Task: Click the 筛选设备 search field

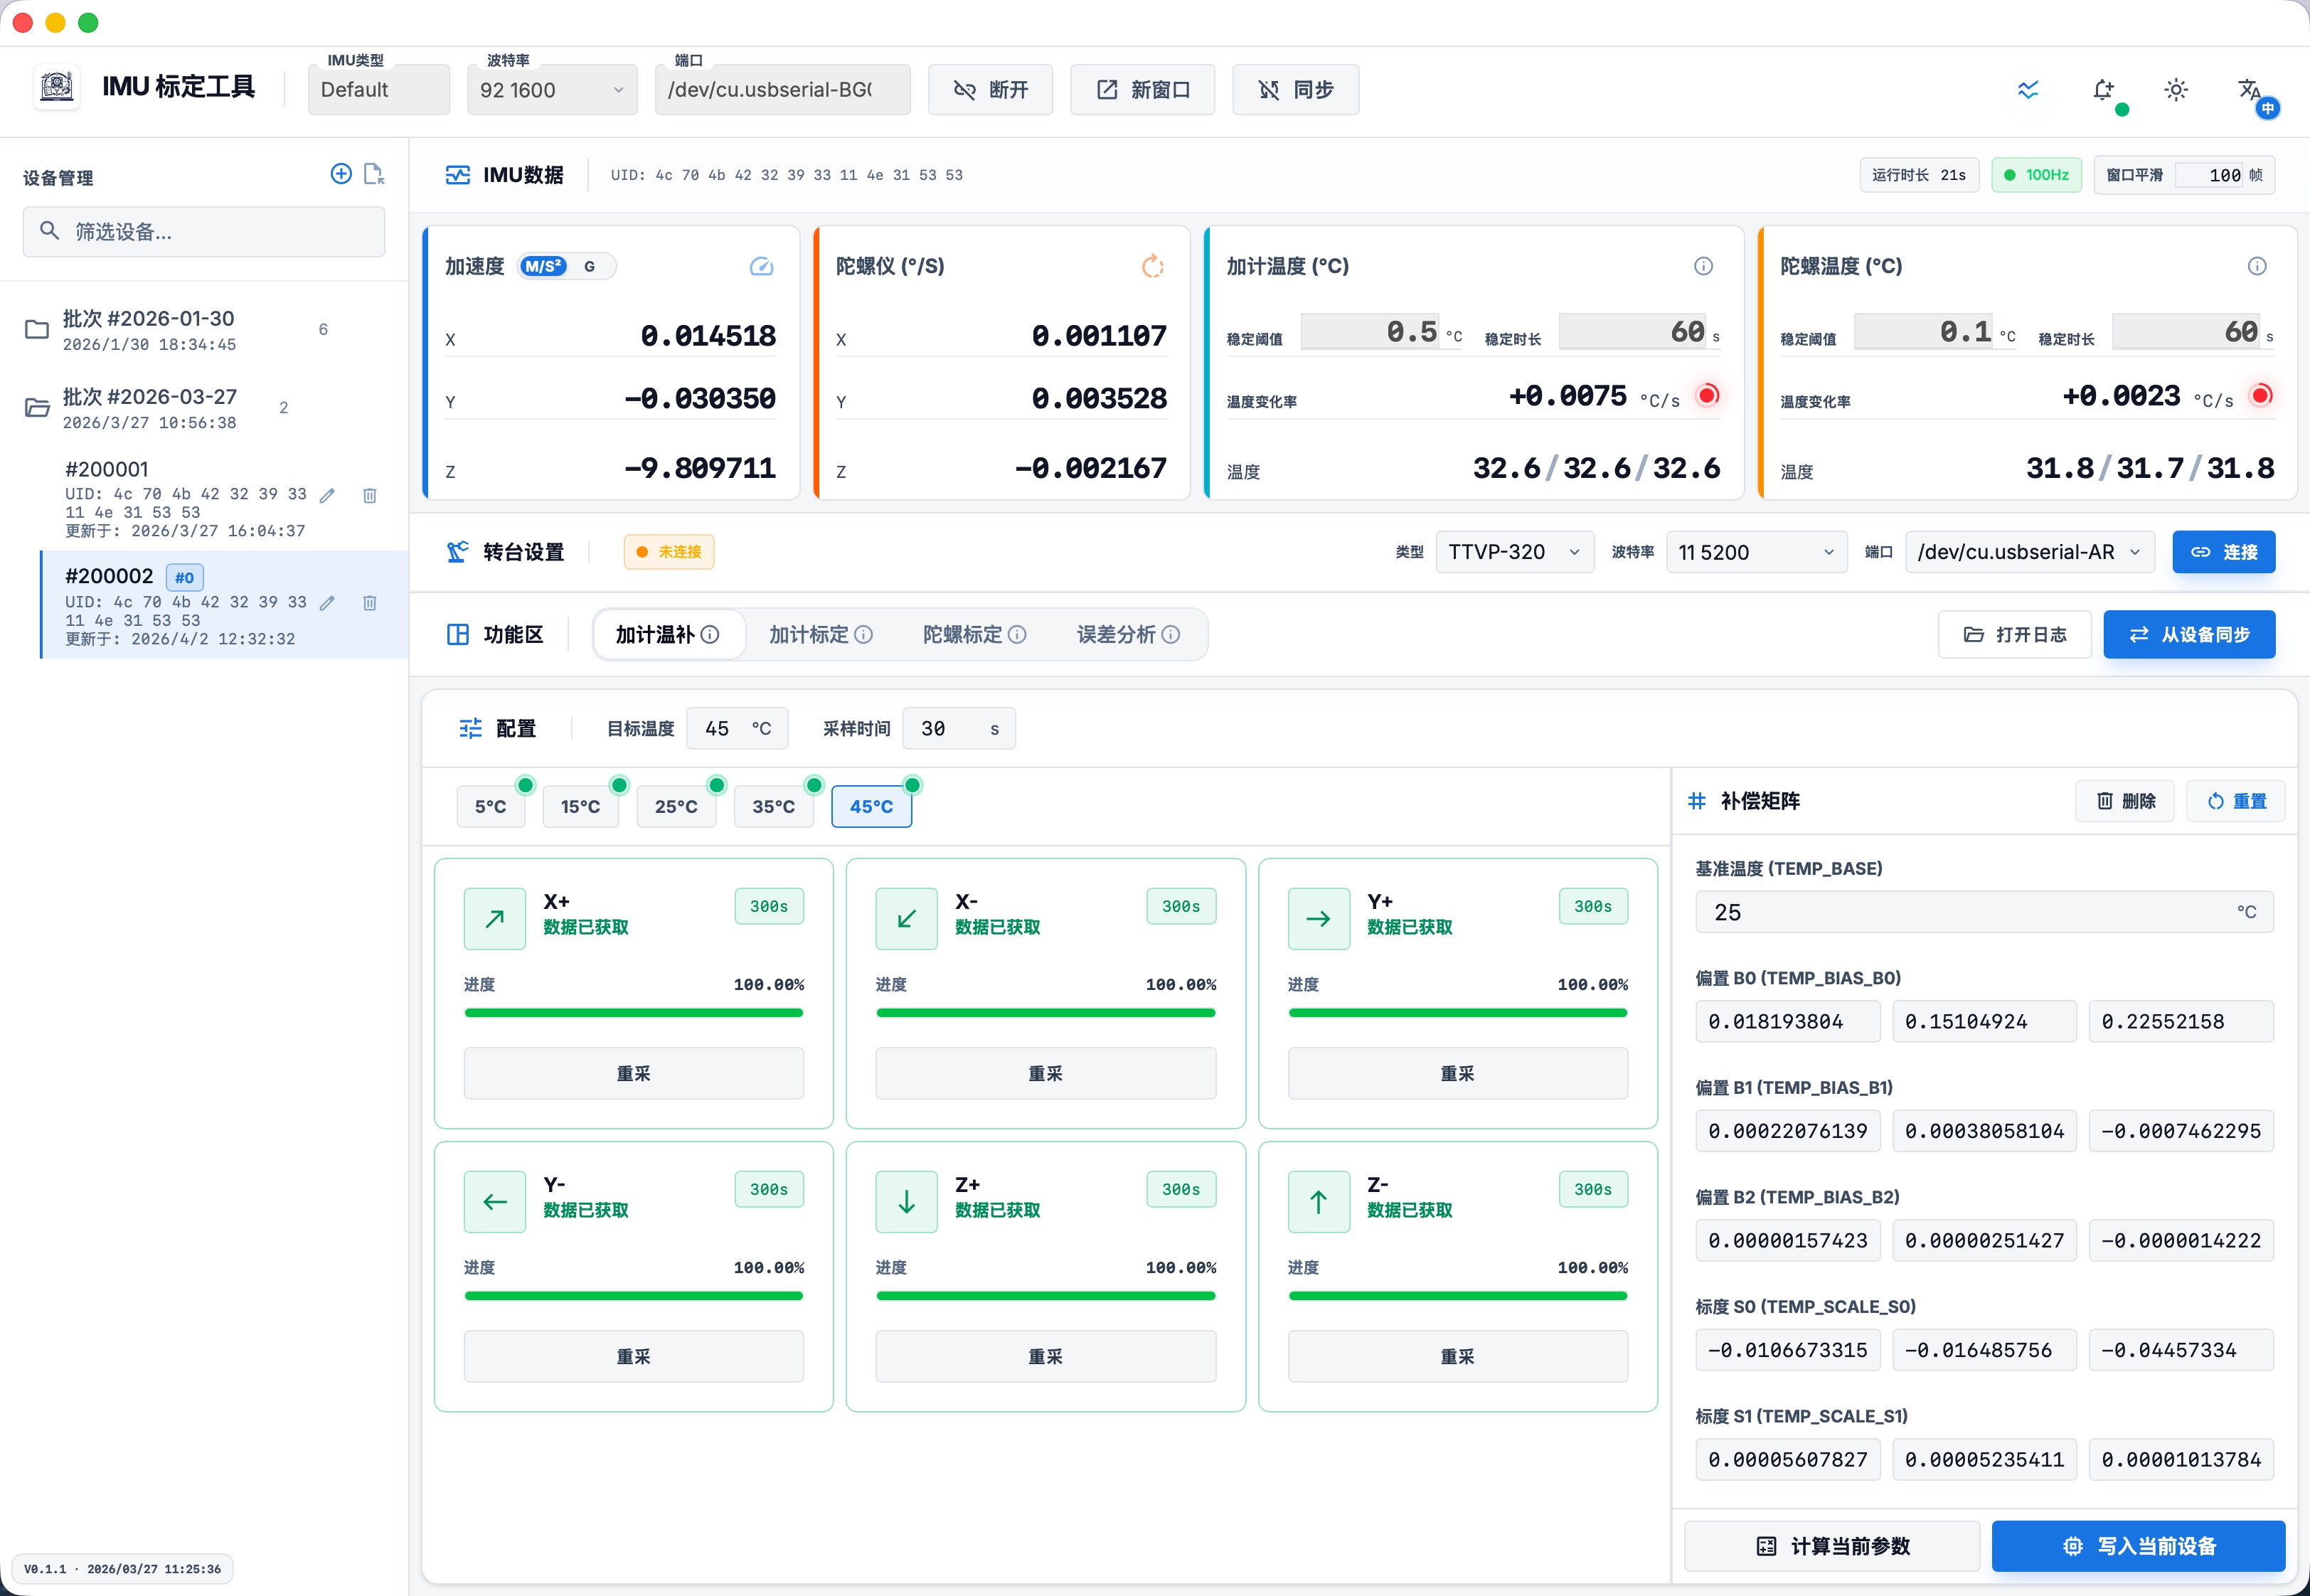Action: click(204, 232)
